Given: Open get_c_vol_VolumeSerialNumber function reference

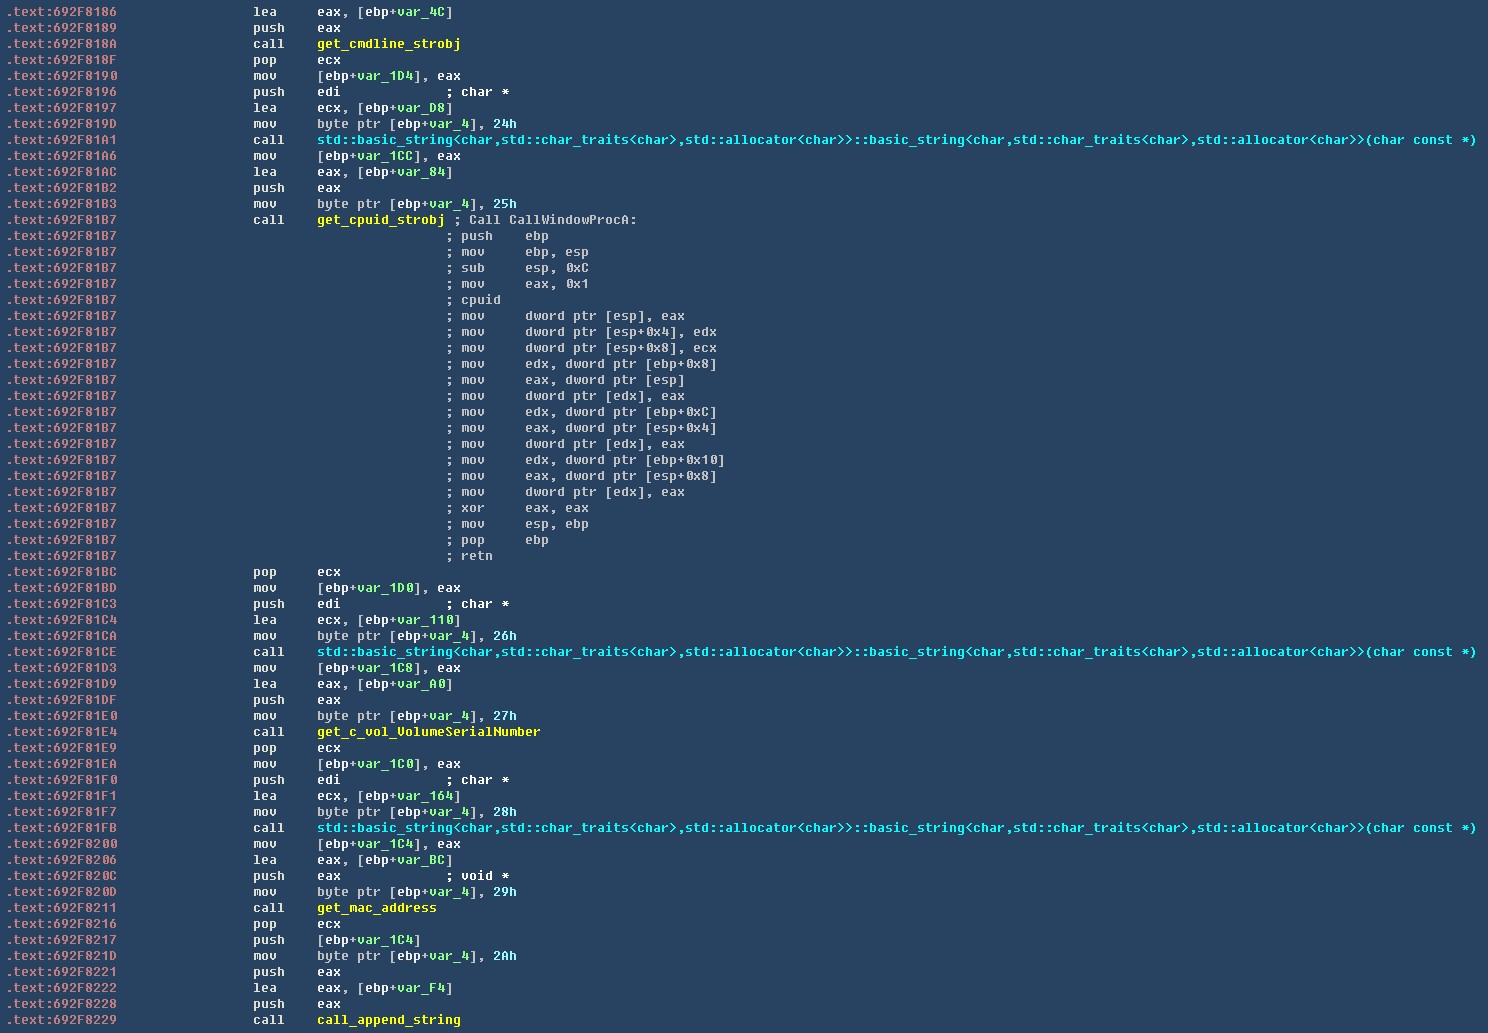Looking at the screenshot, I should [428, 732].
